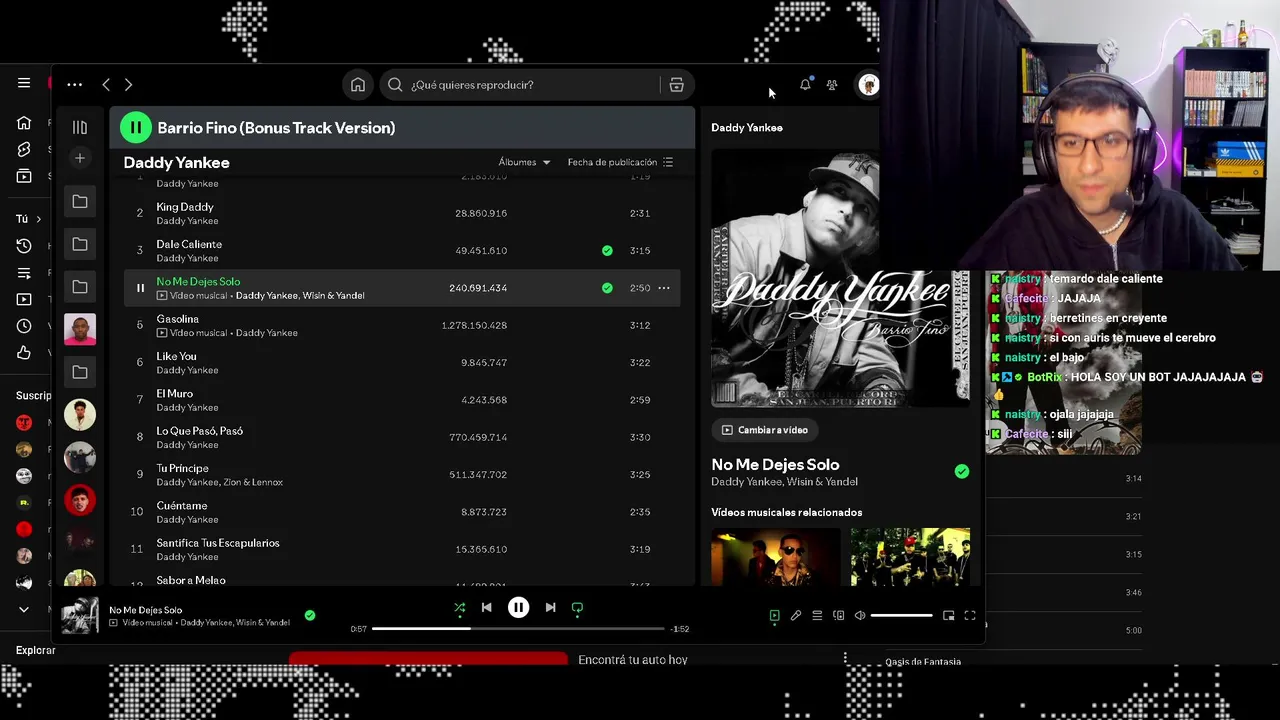Go forward with the right arrow in Spotify

128,85
